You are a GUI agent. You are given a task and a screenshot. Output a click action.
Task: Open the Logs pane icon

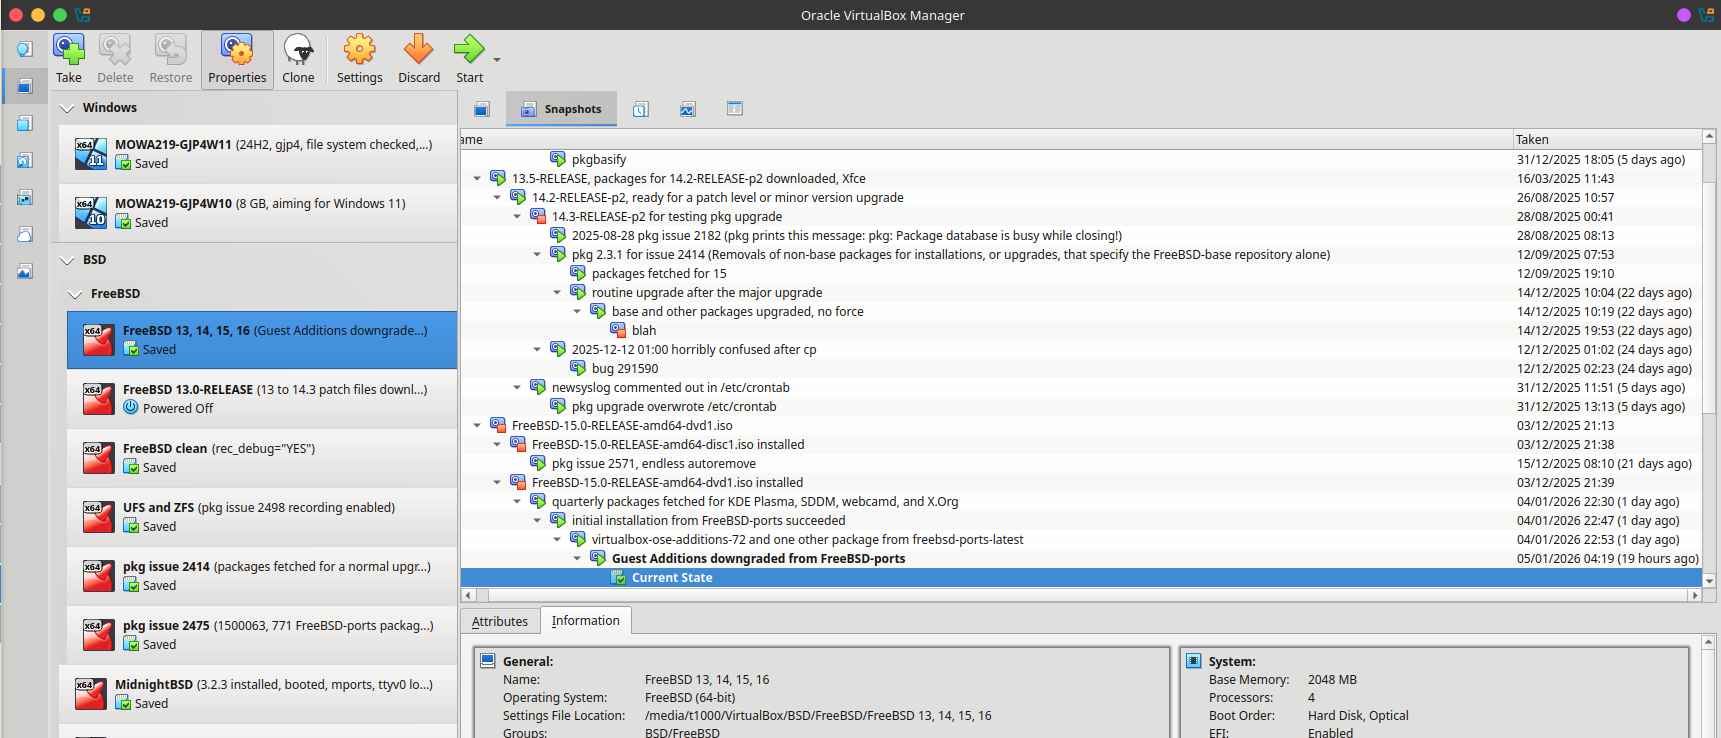point(641,109)
